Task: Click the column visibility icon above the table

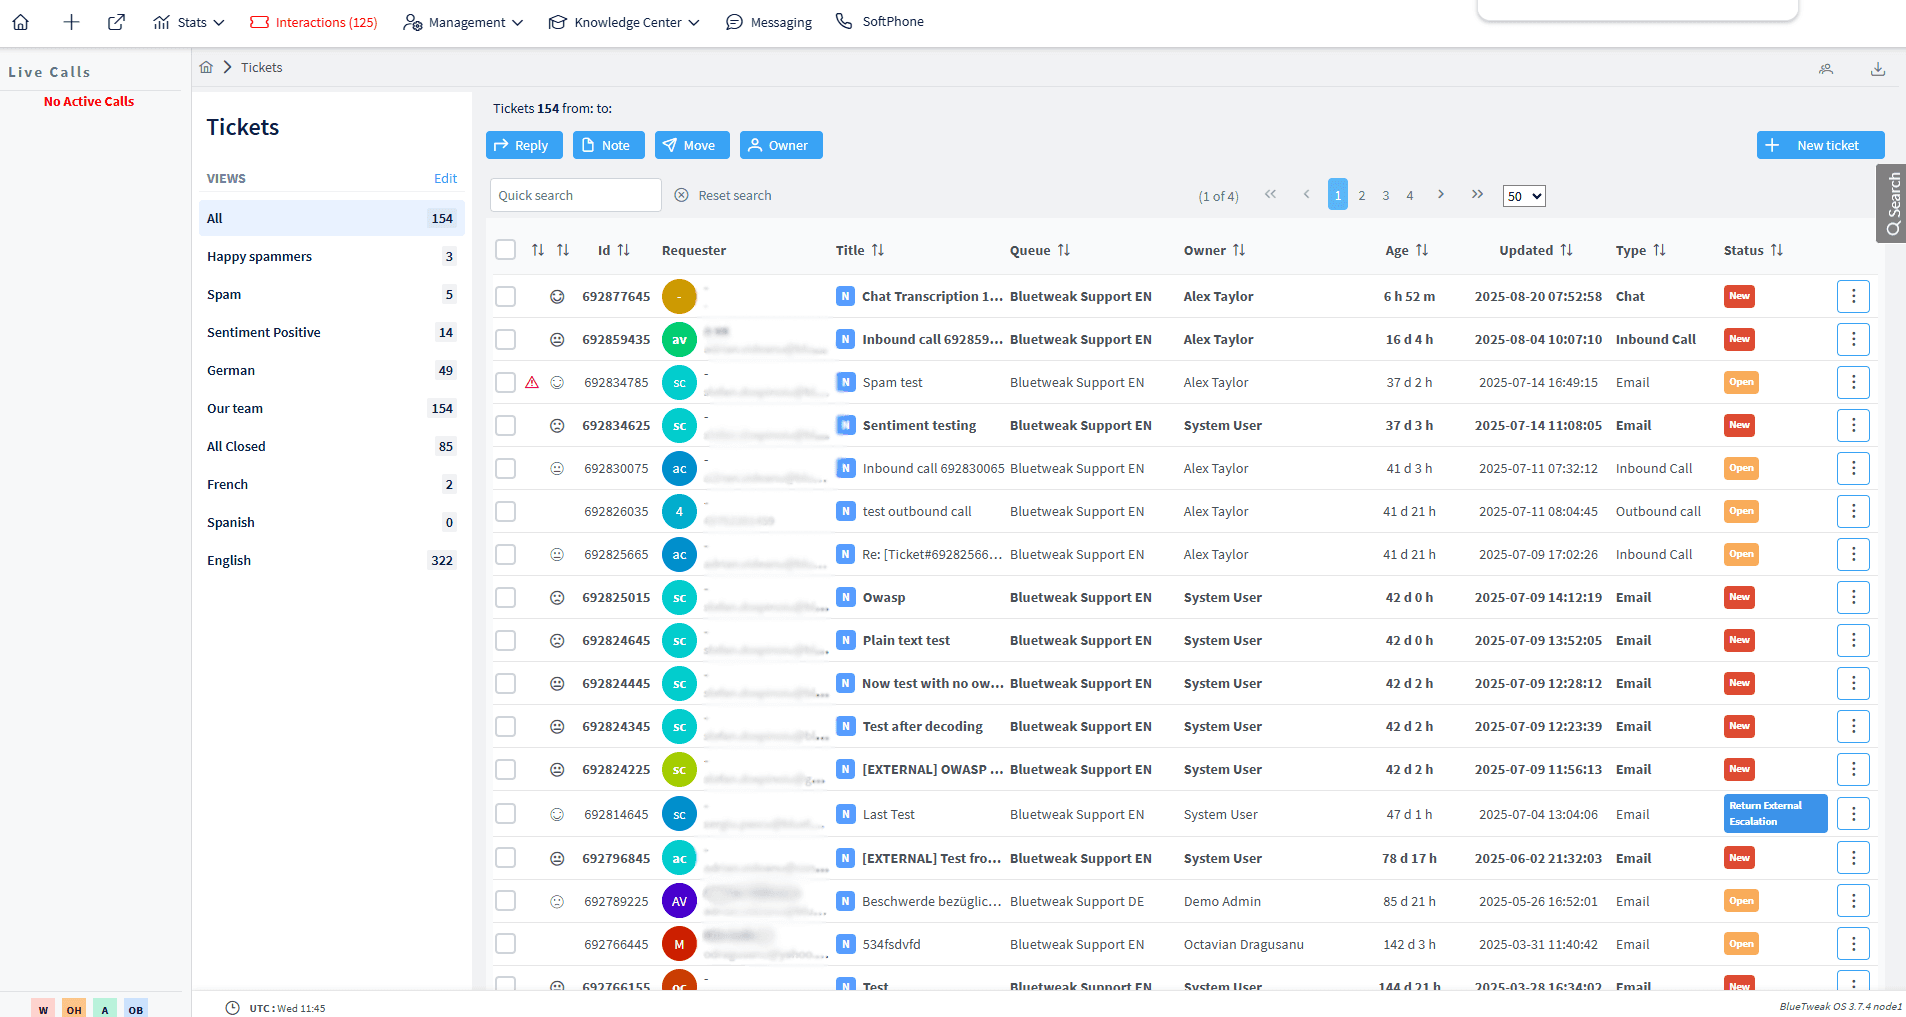Action: (1826, 69)
